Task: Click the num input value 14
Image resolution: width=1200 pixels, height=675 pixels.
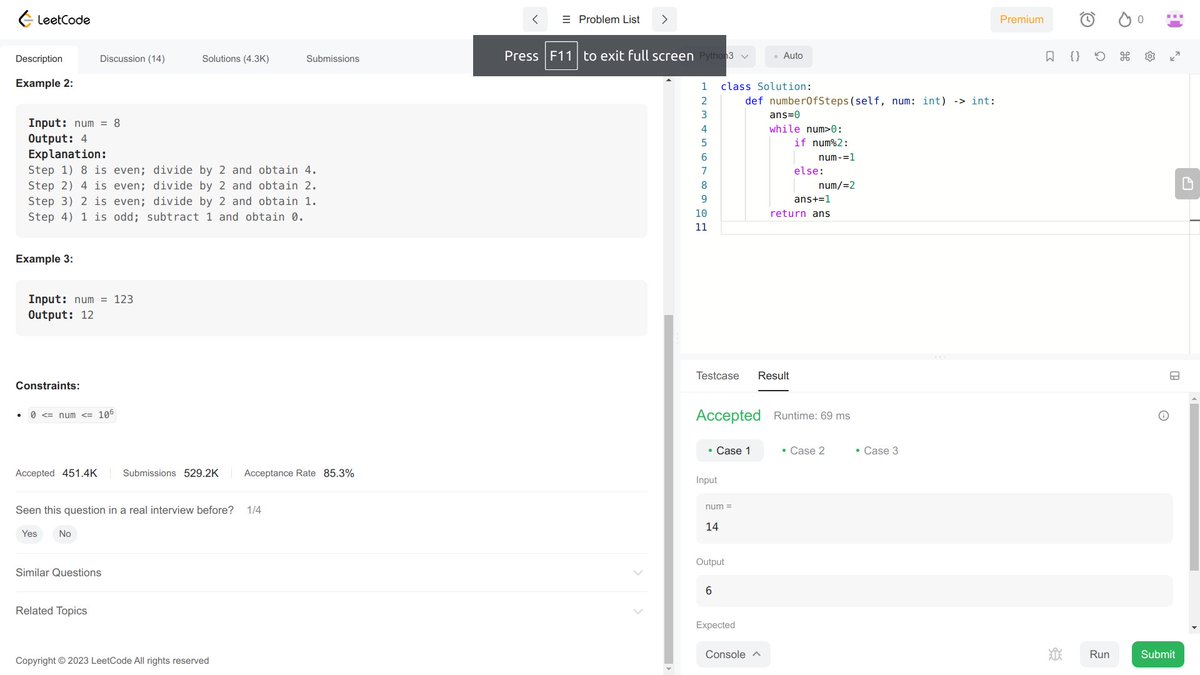Action: [934, 518]
